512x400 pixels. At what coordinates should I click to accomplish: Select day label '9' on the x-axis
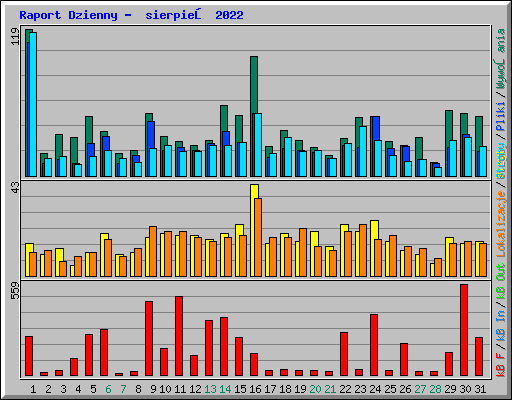coord(153,389)
